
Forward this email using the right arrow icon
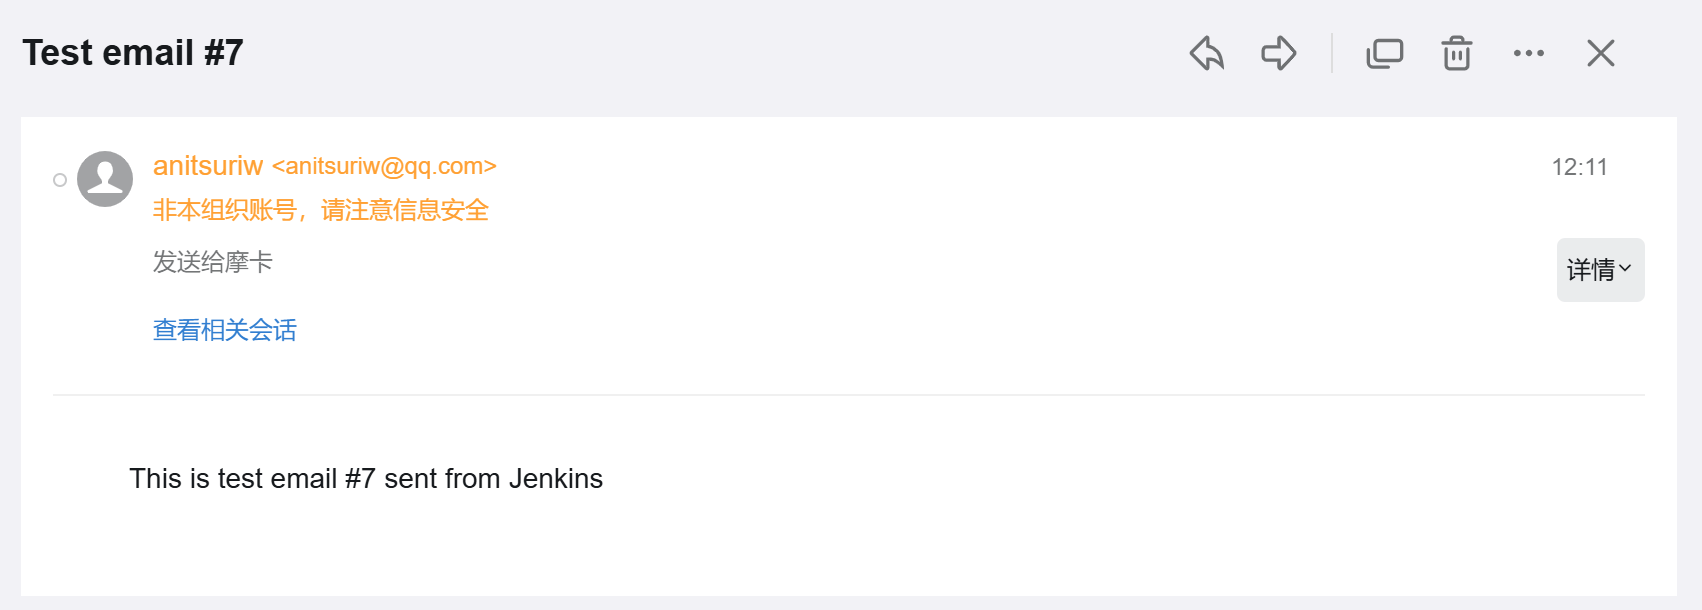click(1279, 53)
